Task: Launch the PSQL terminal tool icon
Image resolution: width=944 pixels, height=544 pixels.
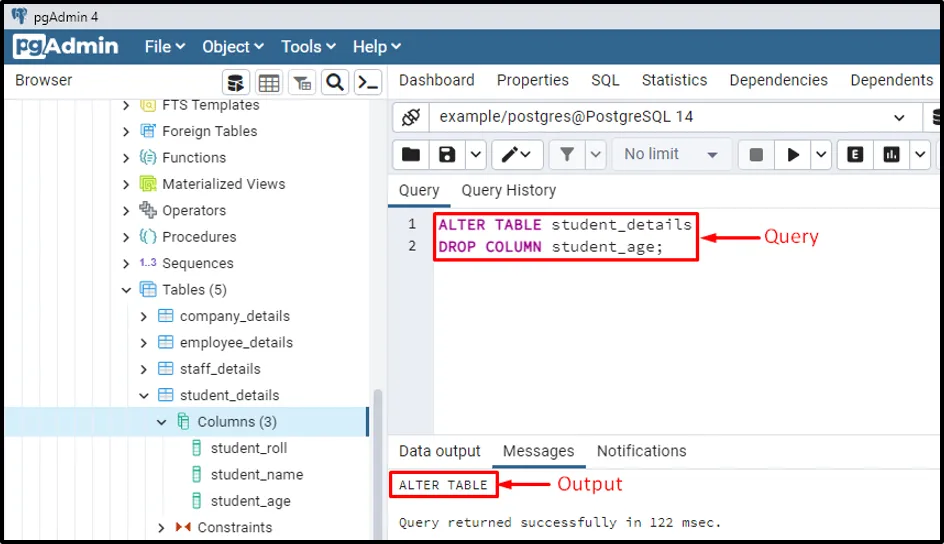Action: point(368,81)
